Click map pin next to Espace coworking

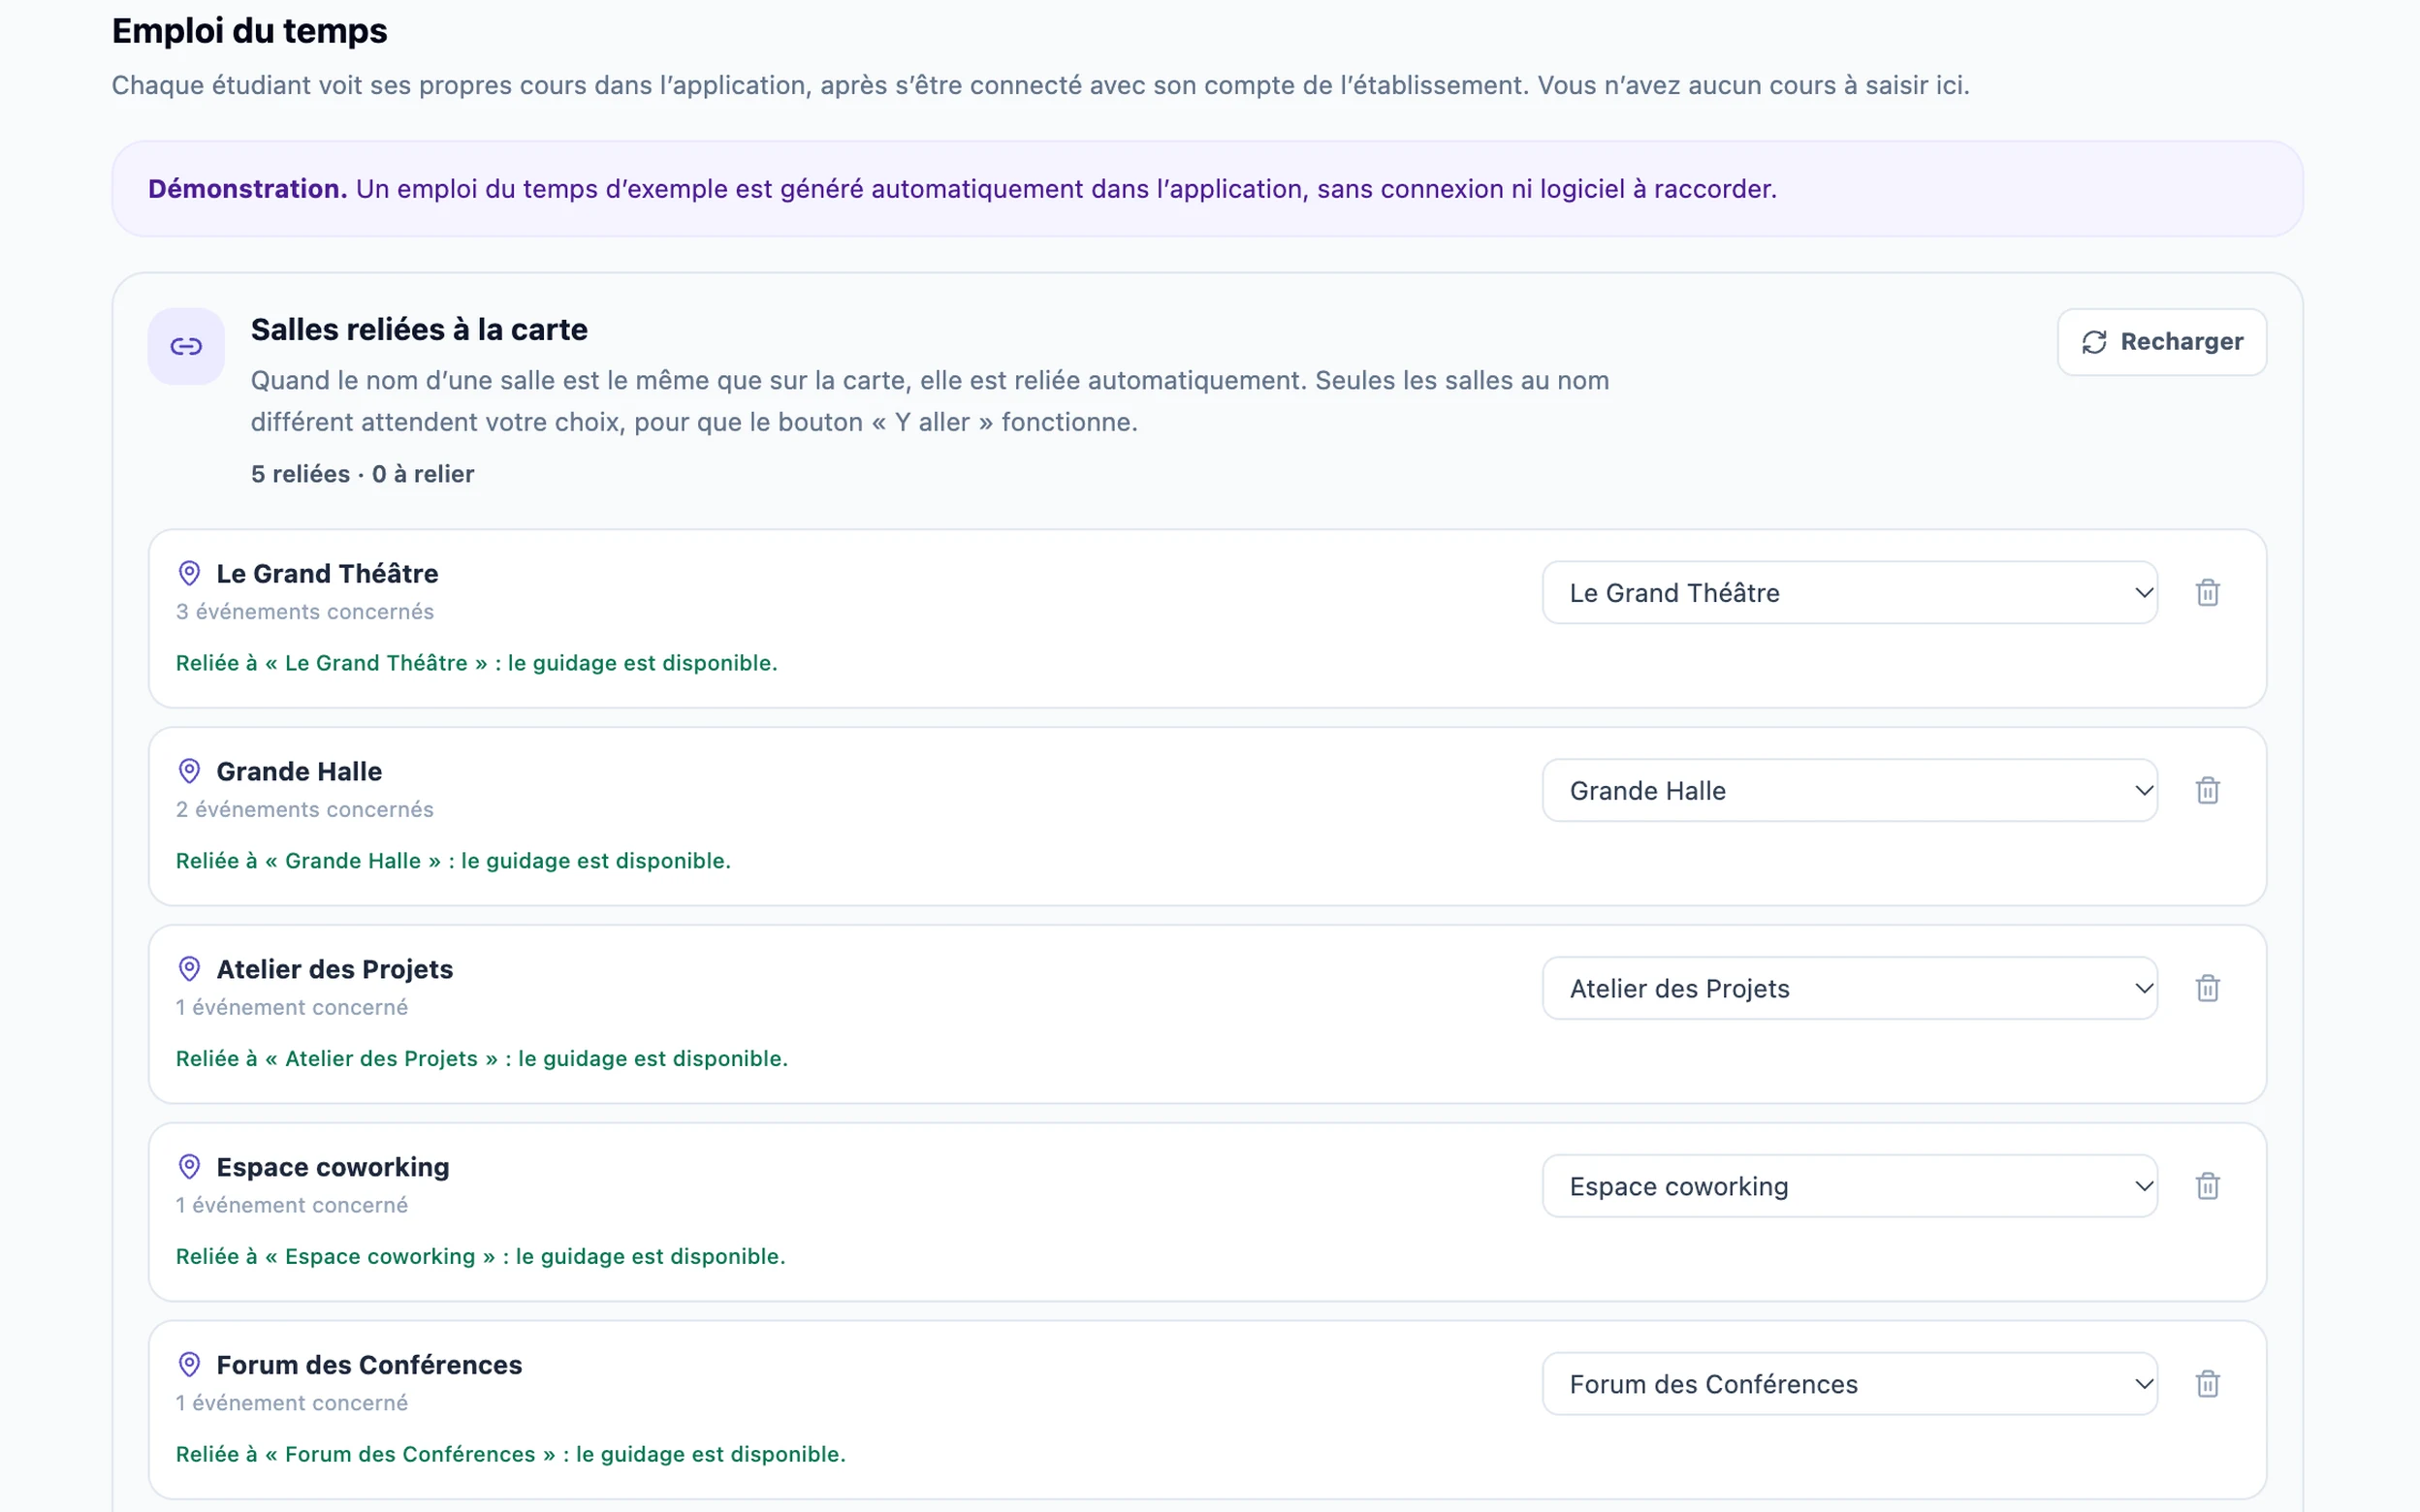click(x=189, y=1167)
